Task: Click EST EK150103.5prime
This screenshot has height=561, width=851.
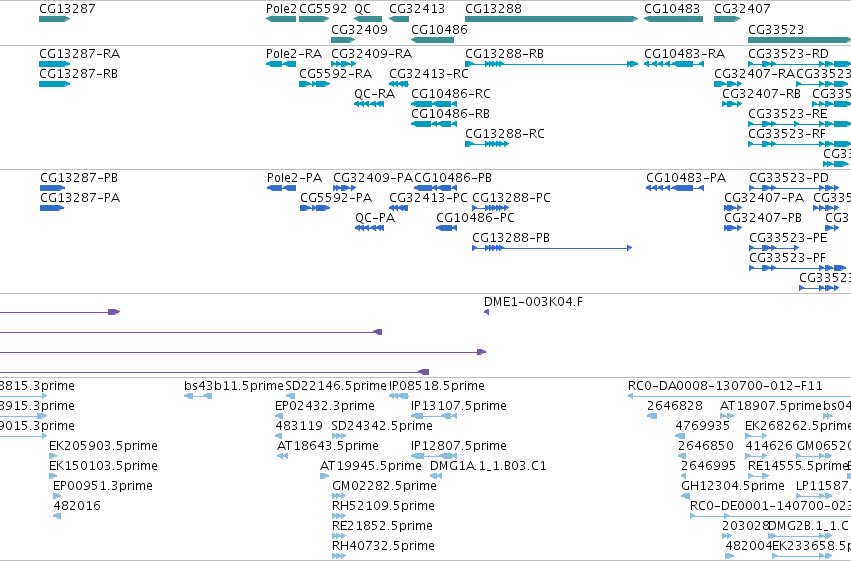Action: tap(103, 467)
